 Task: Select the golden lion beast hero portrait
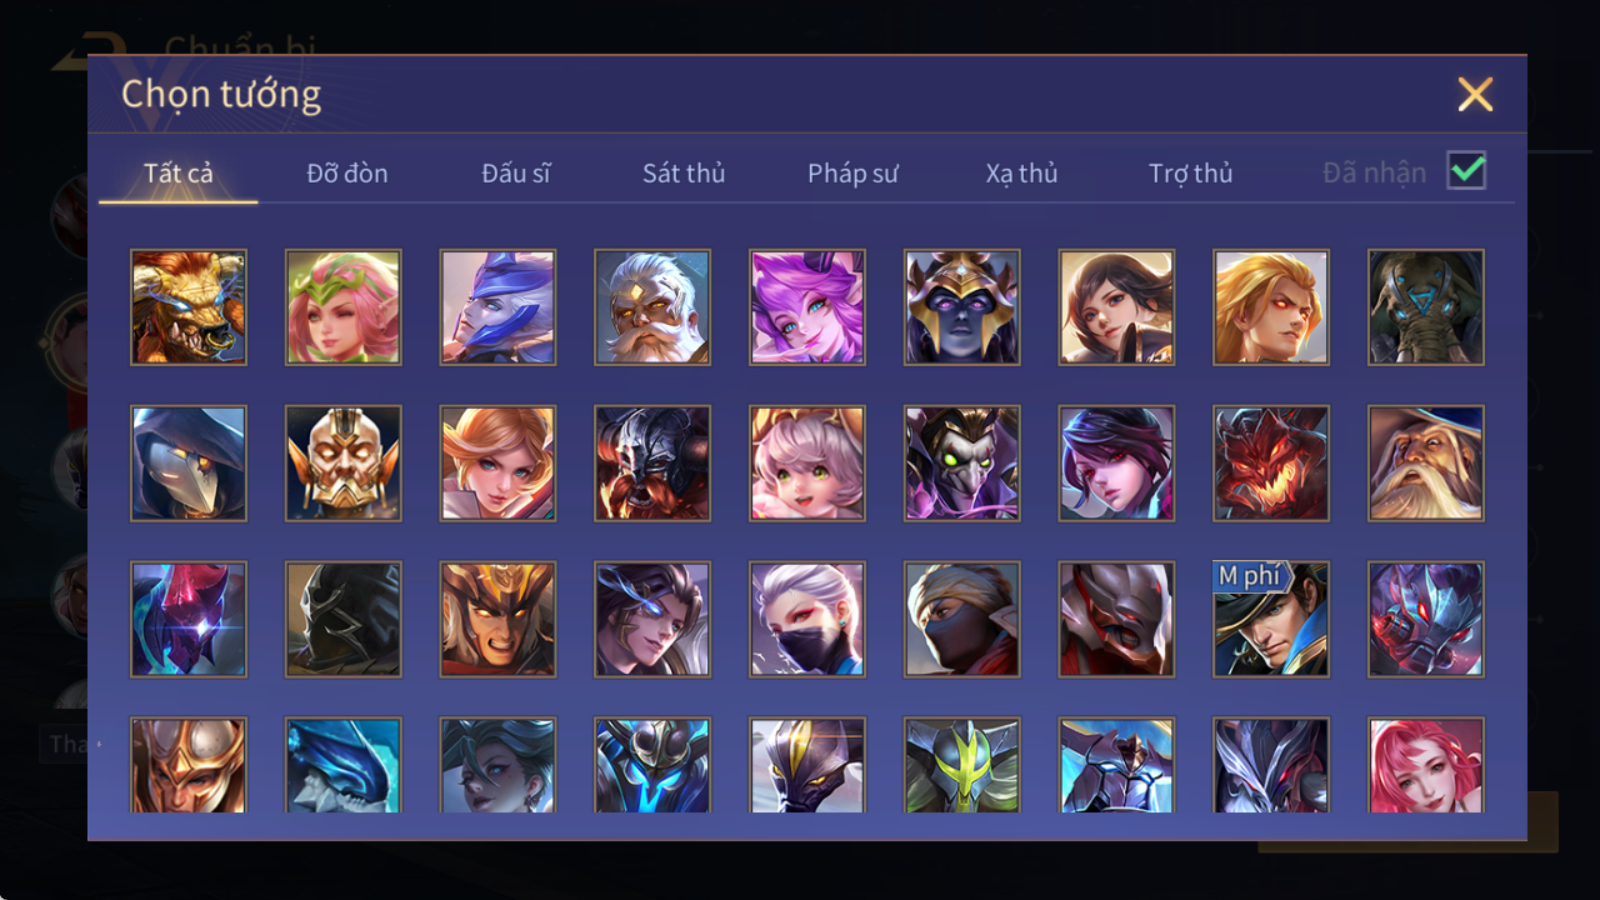pos(188,307)
